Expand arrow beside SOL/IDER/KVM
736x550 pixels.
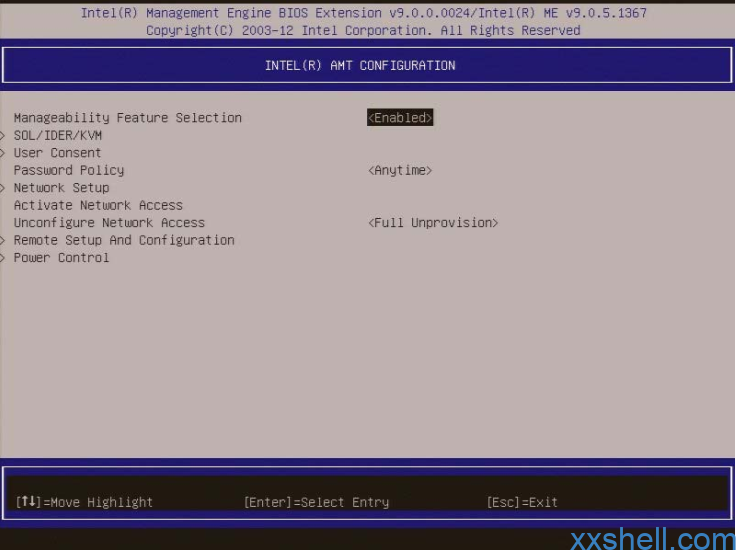[3, 136]
